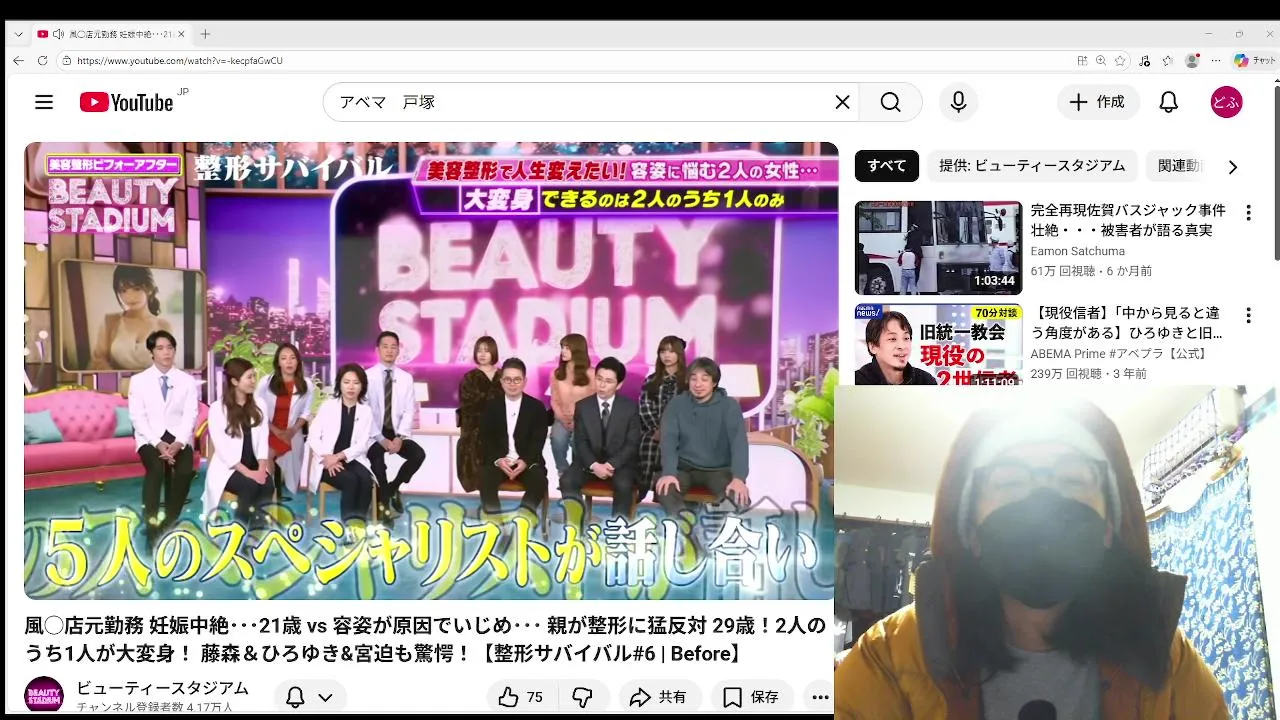Open the ビューティースタジアム channel avatar

coord(44,696)
